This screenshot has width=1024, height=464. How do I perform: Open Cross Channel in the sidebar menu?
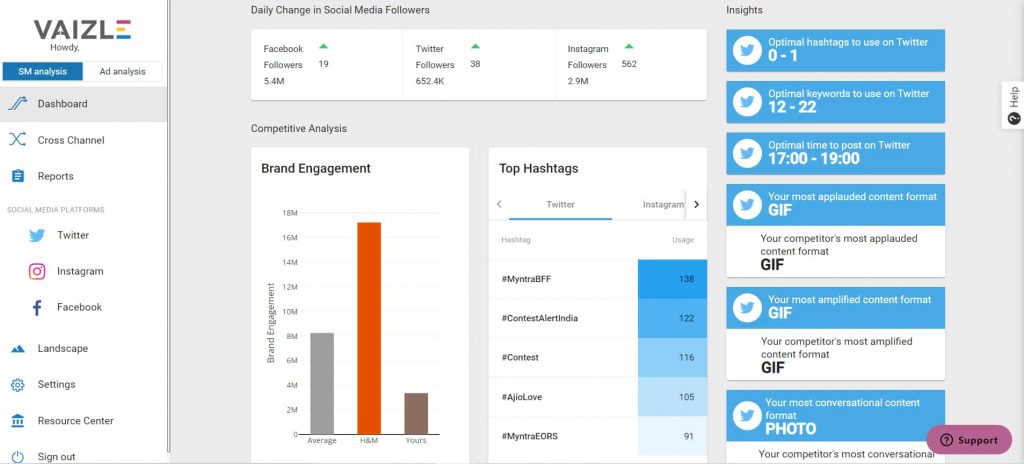(83, 140)
